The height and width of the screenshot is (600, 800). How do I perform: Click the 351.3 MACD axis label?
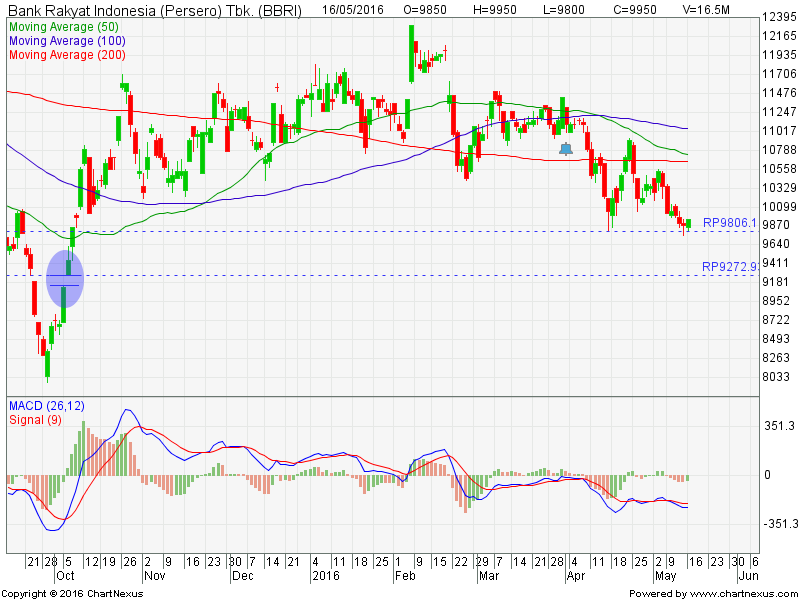[779, 426]
